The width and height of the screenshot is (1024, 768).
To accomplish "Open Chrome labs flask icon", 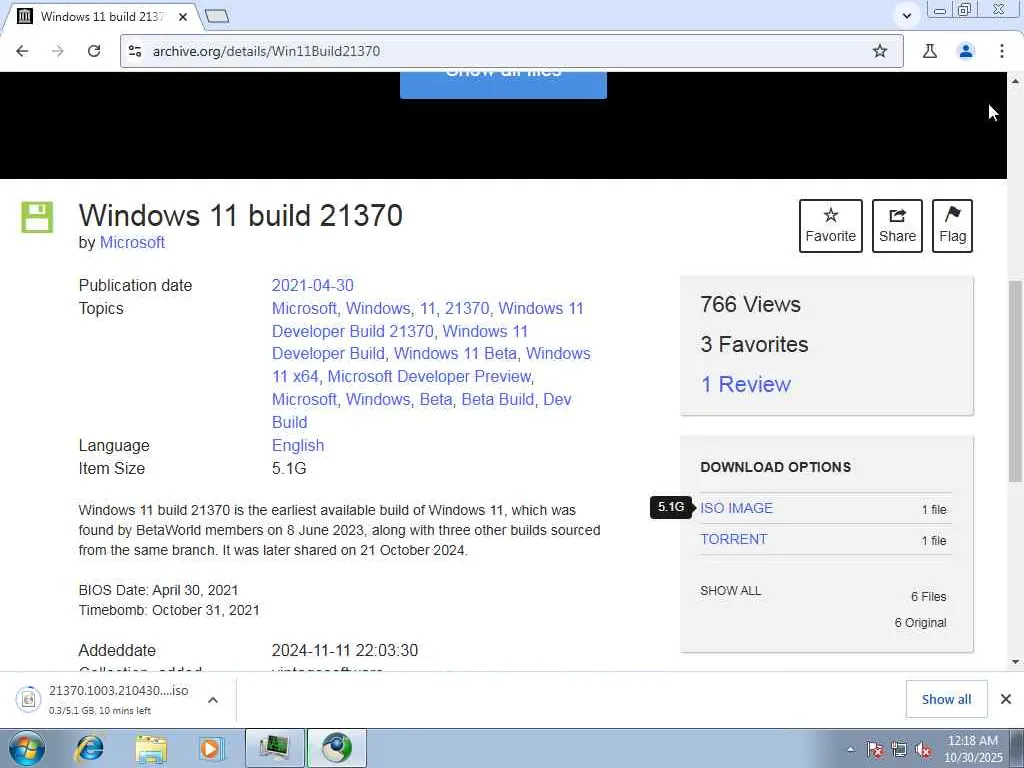I will tap(930, 51).
